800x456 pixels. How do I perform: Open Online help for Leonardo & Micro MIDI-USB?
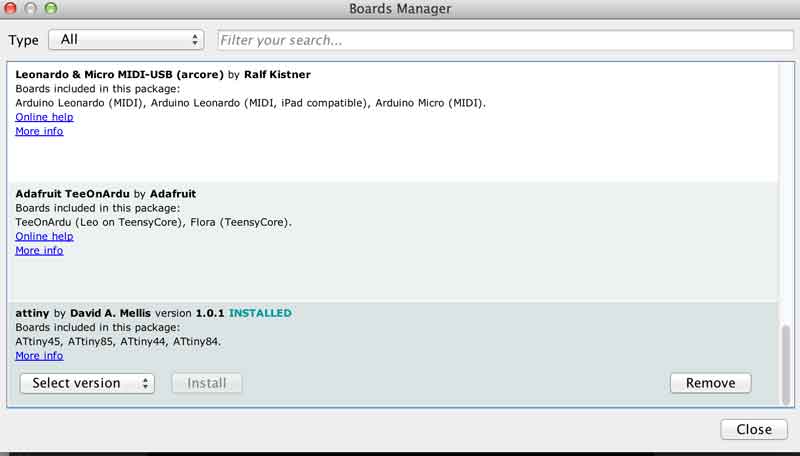click(x=44, y=117)
